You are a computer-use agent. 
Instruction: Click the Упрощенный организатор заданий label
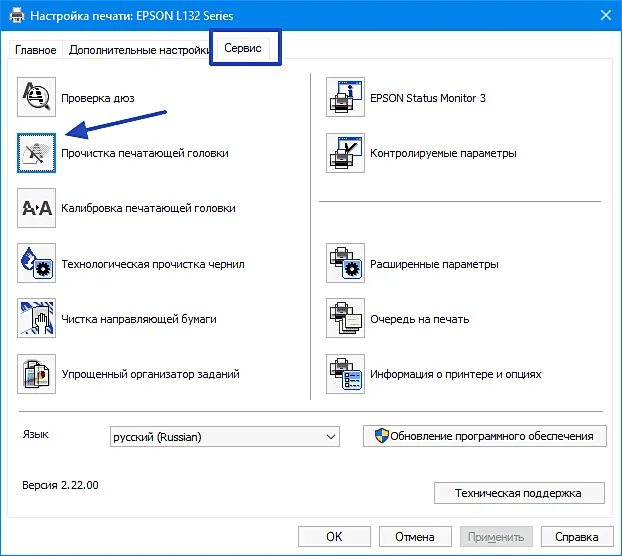point(150,374)
